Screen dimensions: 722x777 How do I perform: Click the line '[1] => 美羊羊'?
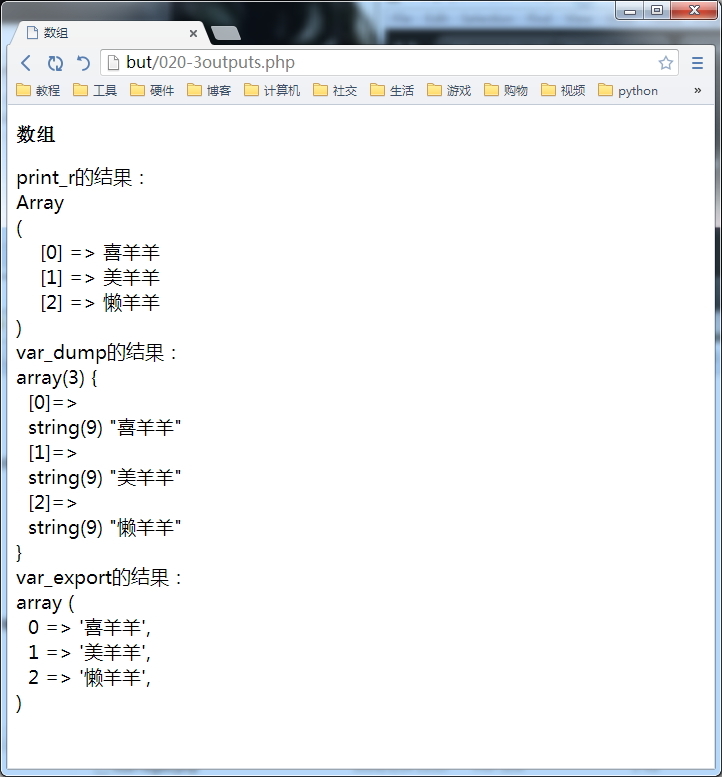pyautogui.click(x=100, y=278)
